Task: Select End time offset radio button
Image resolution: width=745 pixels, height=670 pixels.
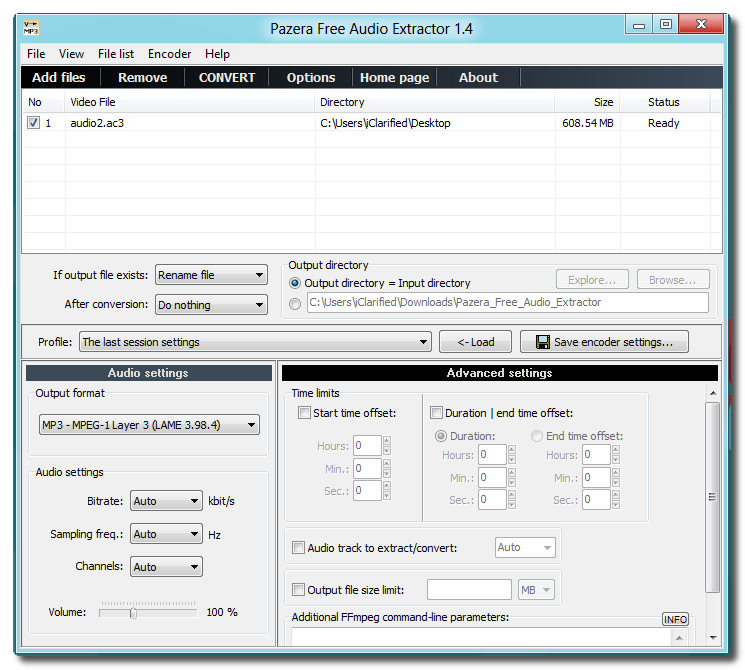Action: (536, 436)
